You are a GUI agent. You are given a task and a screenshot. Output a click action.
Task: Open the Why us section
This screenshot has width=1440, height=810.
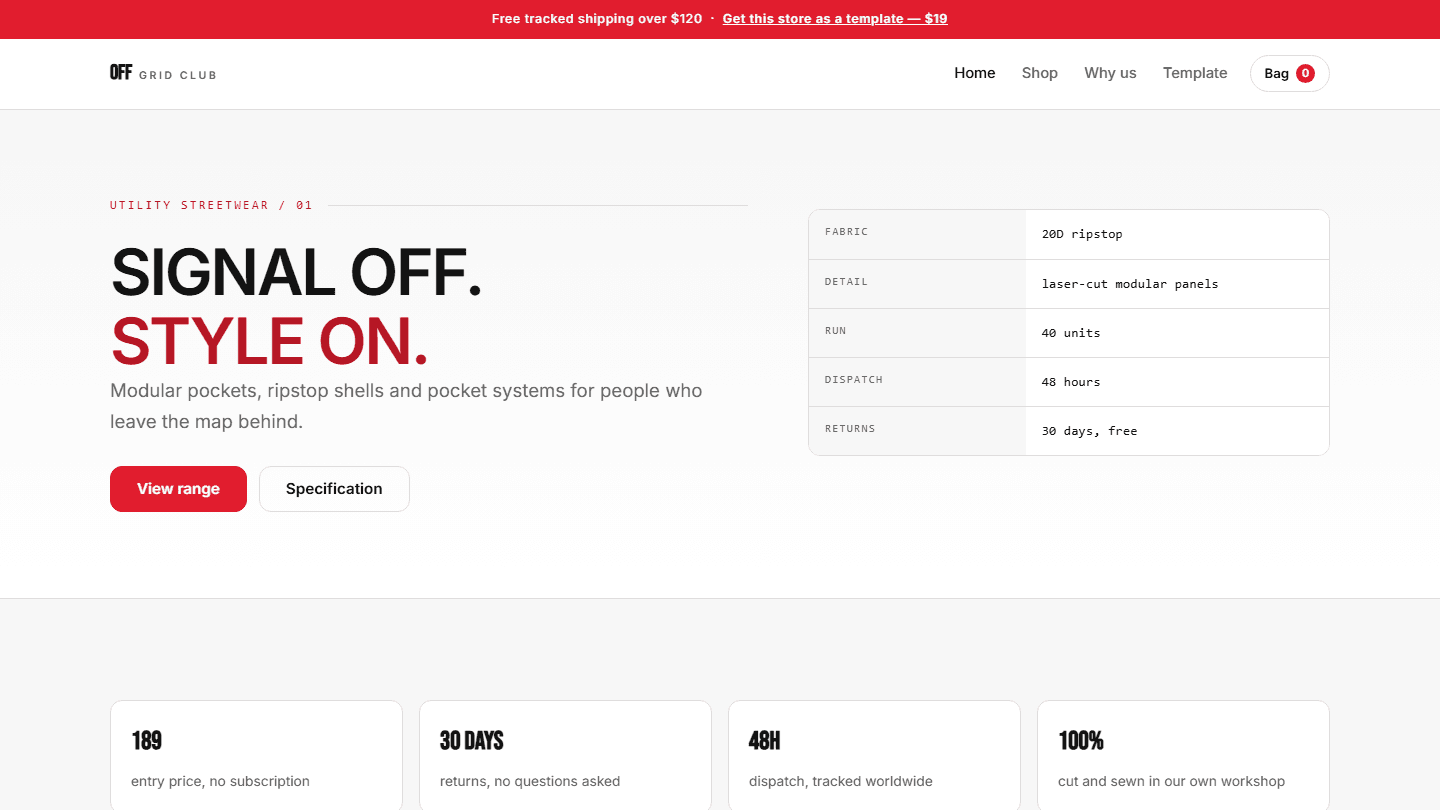tap(1110, 73)
